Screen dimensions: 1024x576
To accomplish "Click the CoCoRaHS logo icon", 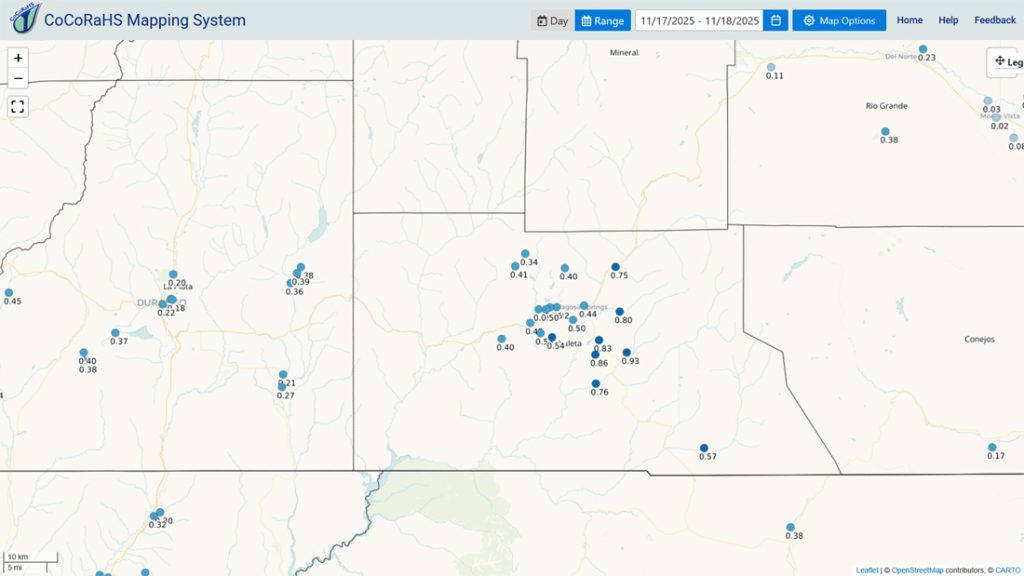I will pyautogui.click(x=25, y=18).
